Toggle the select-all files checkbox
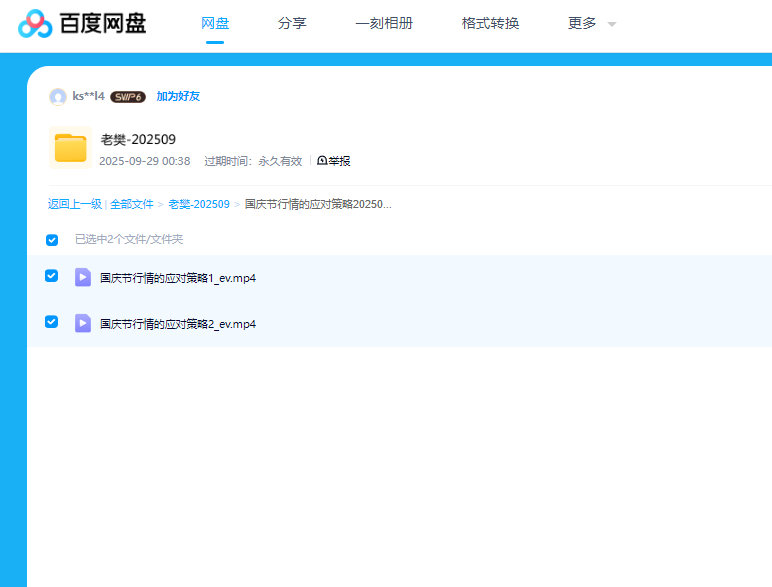Image resolution: width=772 pixels, height=587 pixels. click(x=52, y=240)
